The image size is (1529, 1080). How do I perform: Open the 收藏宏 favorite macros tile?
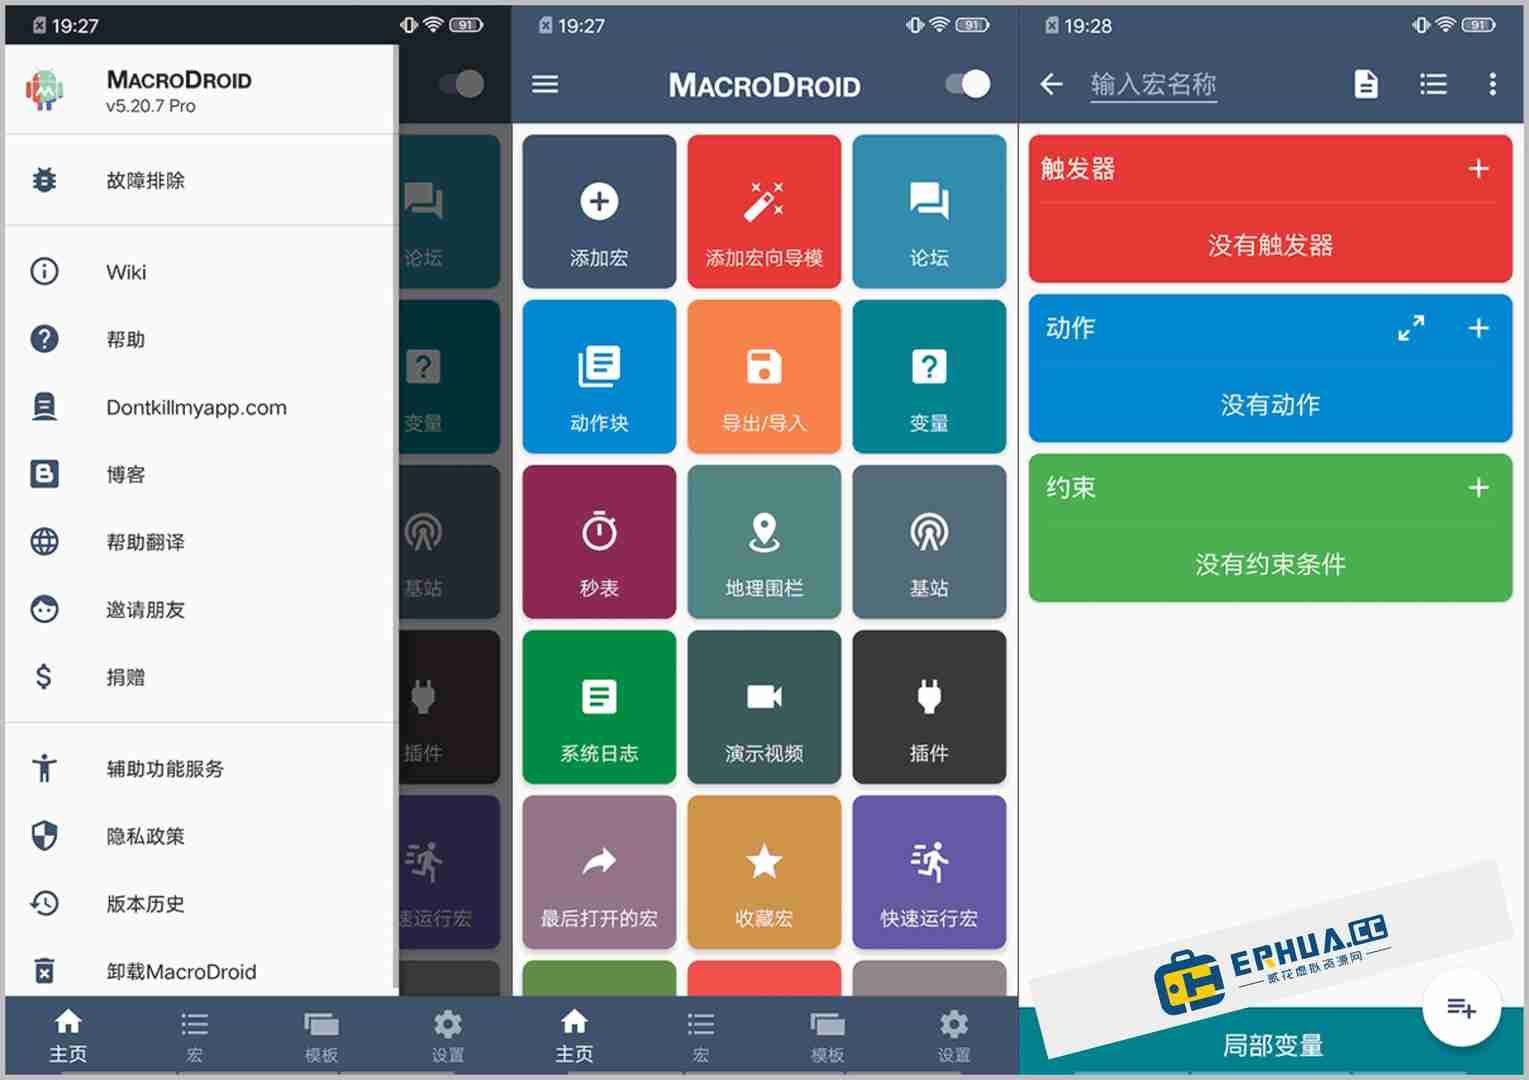(764, 872)
